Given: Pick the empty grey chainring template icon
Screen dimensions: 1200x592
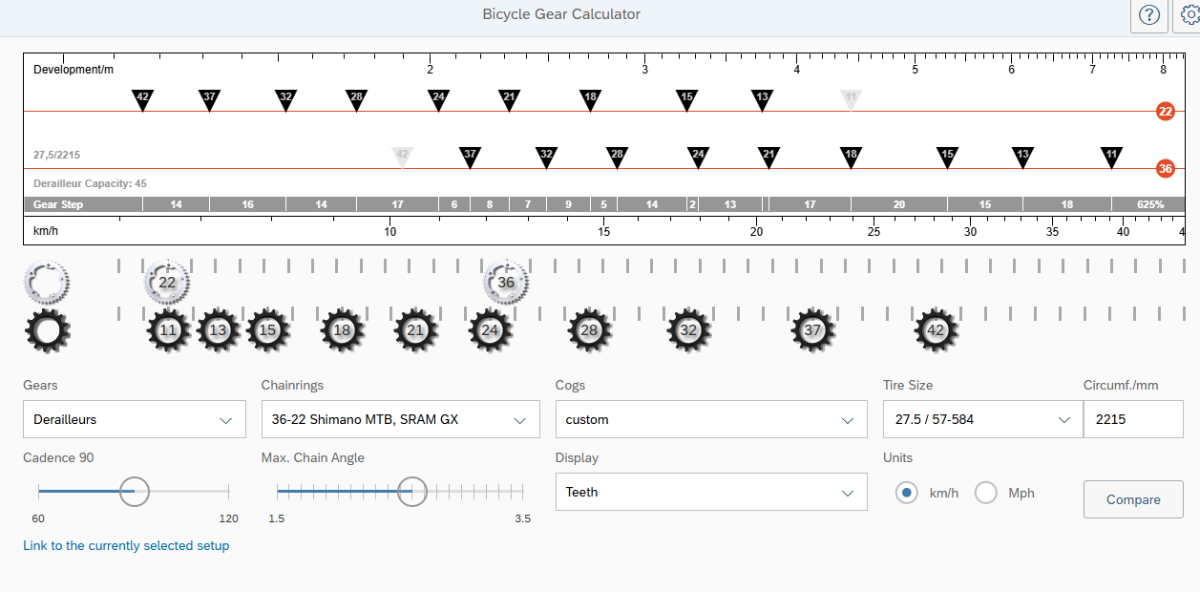Looking at the screenshot, I should 46,283.
